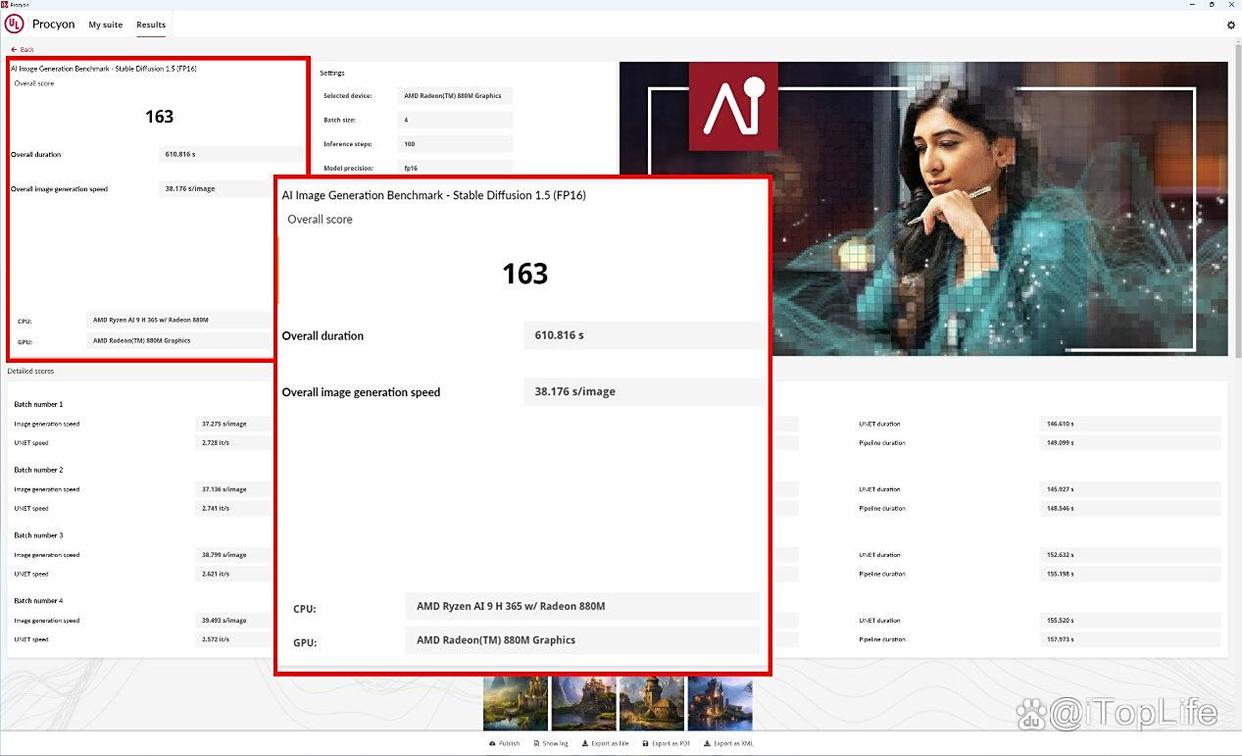1242x756 pixels.
Task: Click the Batch size value 4
Action: click(x=455, y=120)
